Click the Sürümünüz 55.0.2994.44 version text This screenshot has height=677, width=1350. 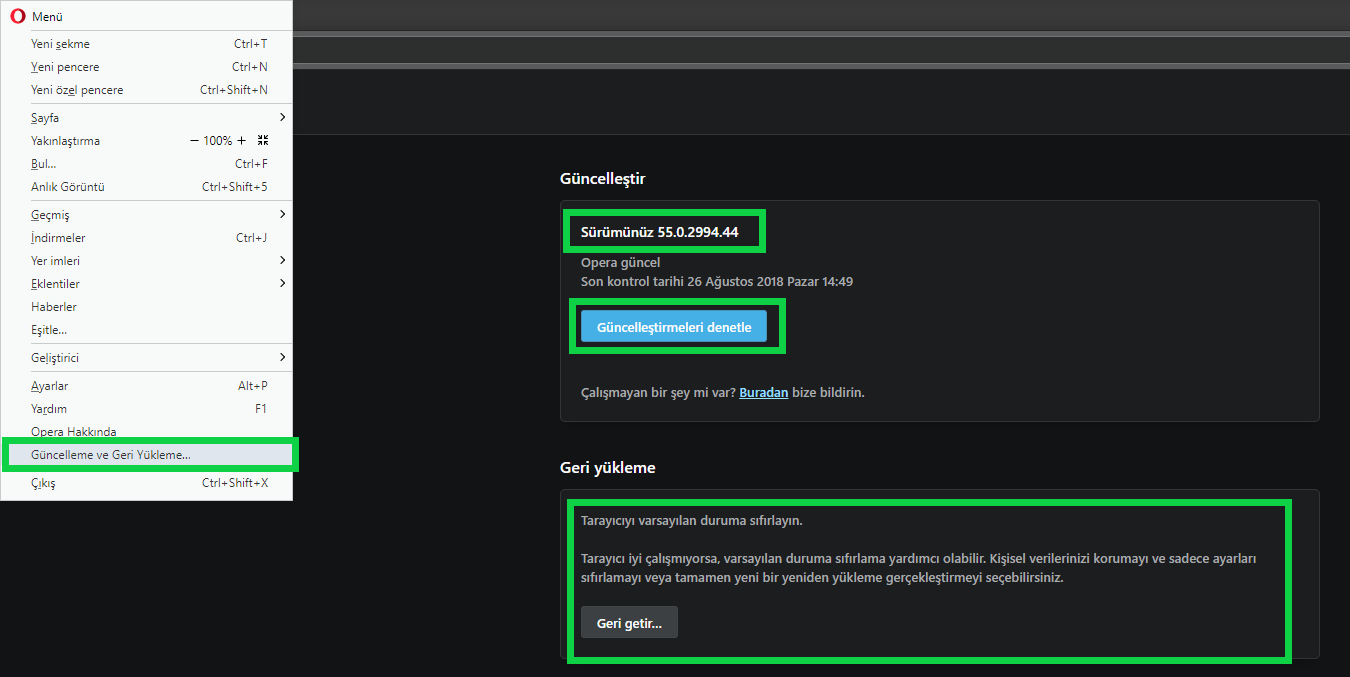(660, 232)
